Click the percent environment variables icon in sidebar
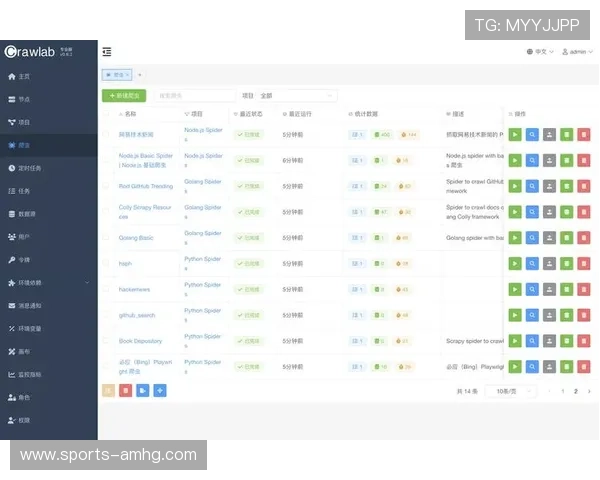Screen dimensions: 600x480 [12, 328]
